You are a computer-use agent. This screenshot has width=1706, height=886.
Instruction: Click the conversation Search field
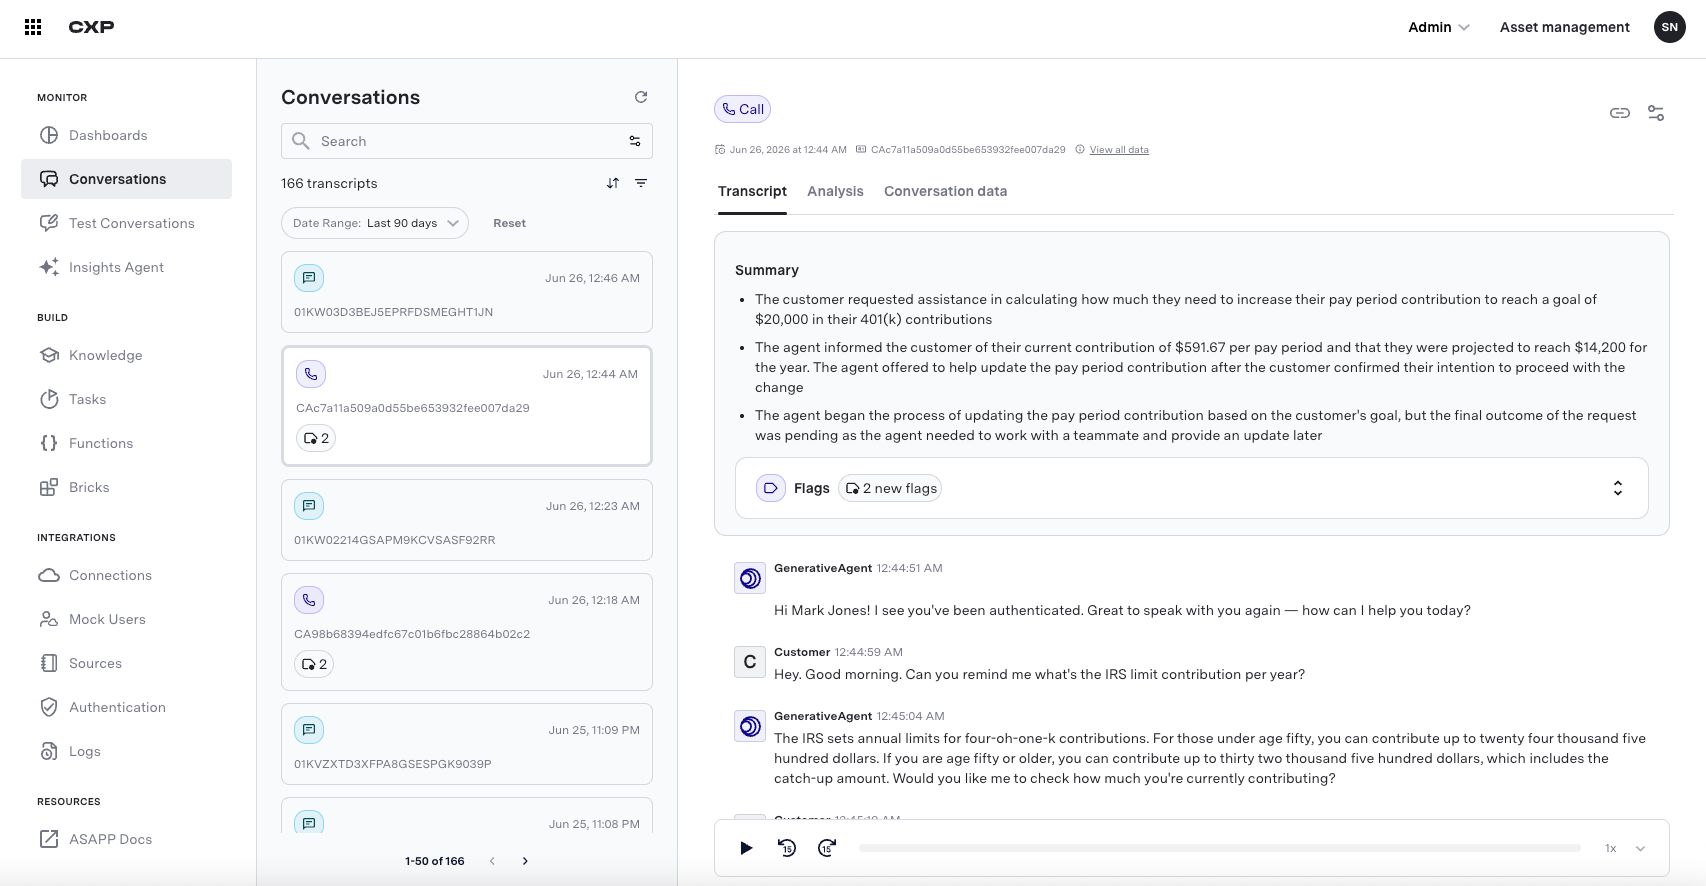(467, 141)
